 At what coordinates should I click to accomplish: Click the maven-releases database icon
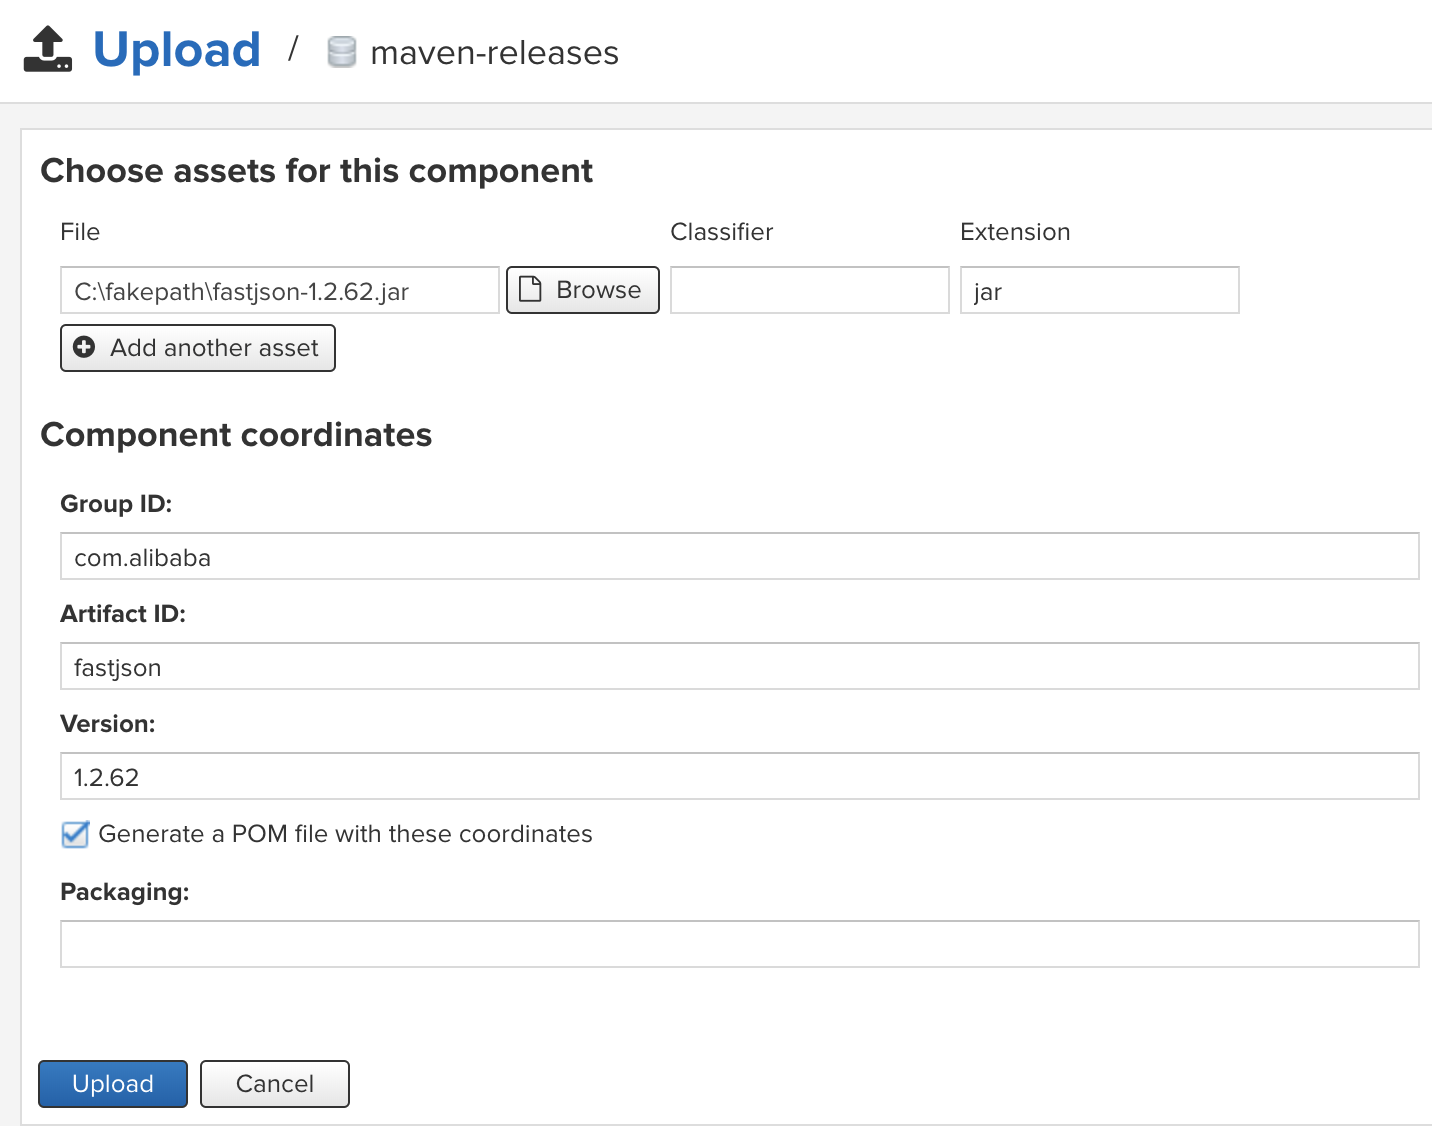pyautogui.click(x=342, y=52)
